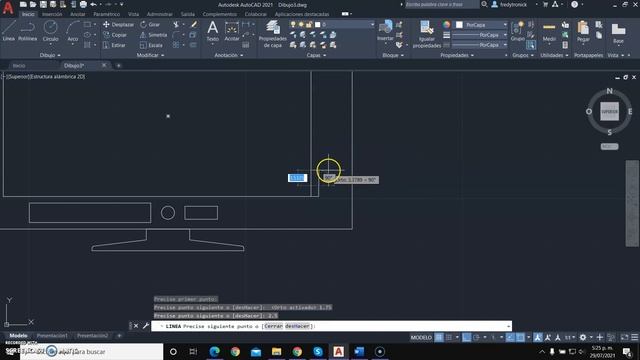Viewport: 640px width, 360px height.
Task: Toggle polar tracking in status bar
Action: (x=476, y=337)
